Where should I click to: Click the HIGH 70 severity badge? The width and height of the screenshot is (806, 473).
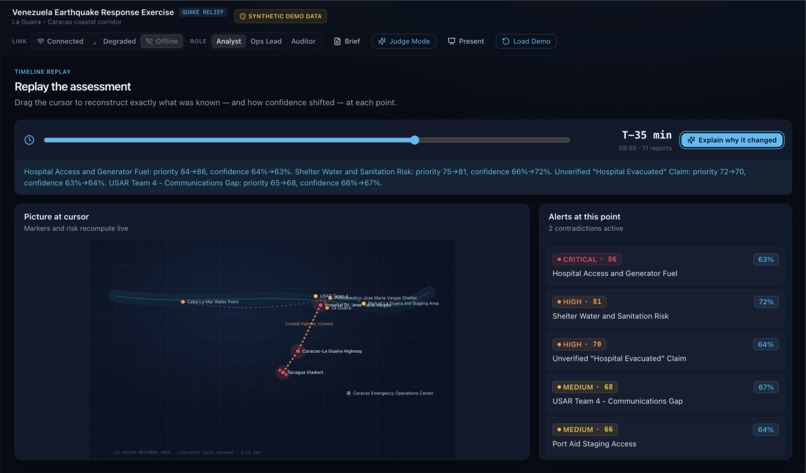pyautogui.click(x=579, y=344)
